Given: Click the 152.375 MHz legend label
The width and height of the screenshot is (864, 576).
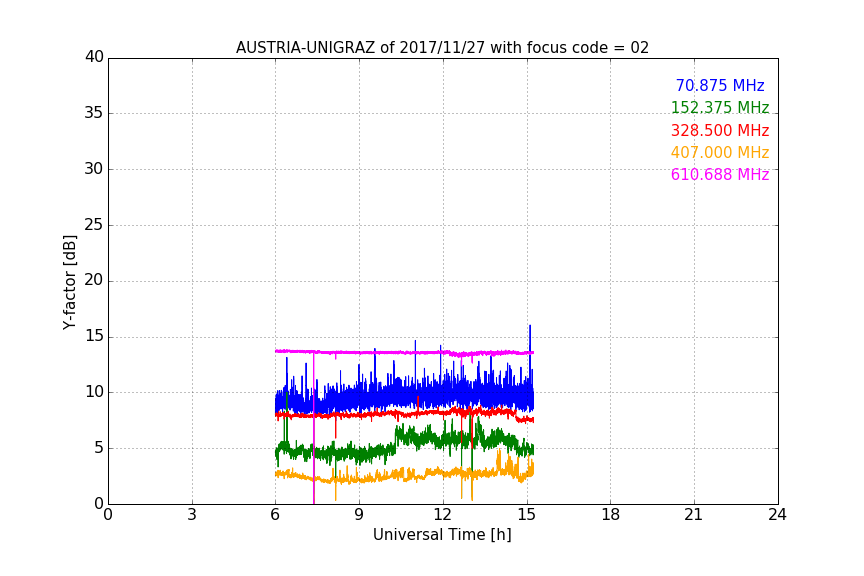Looking at the screenshot, I should point(720,108).
